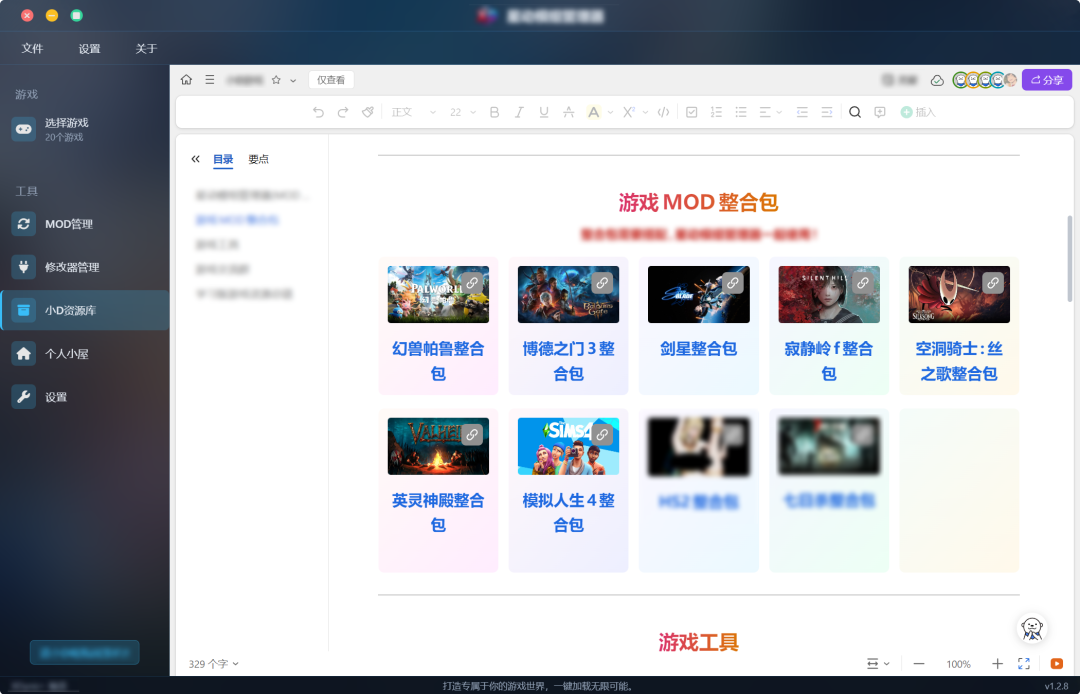Click the Sims 4 cover thumbnail
The width and height of the screenshot is (1080, 694).
point(568,446)
